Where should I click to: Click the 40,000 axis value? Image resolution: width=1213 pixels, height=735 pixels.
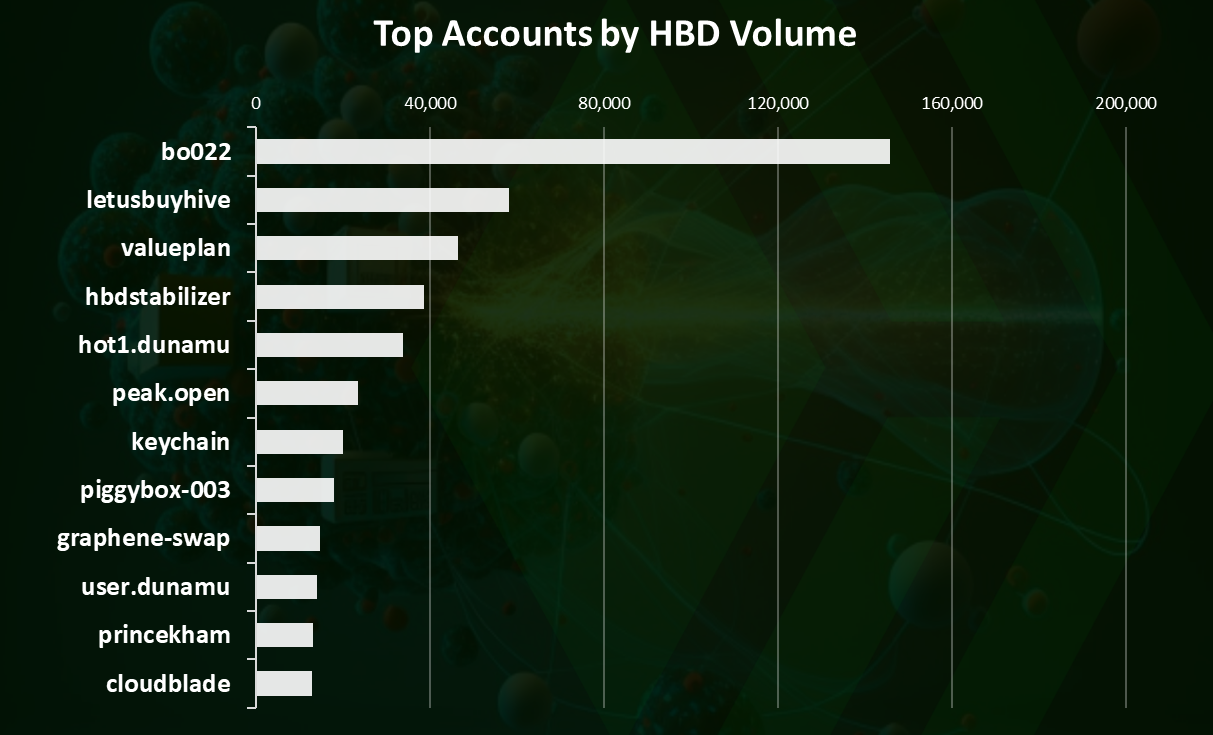tap(430, 103)
